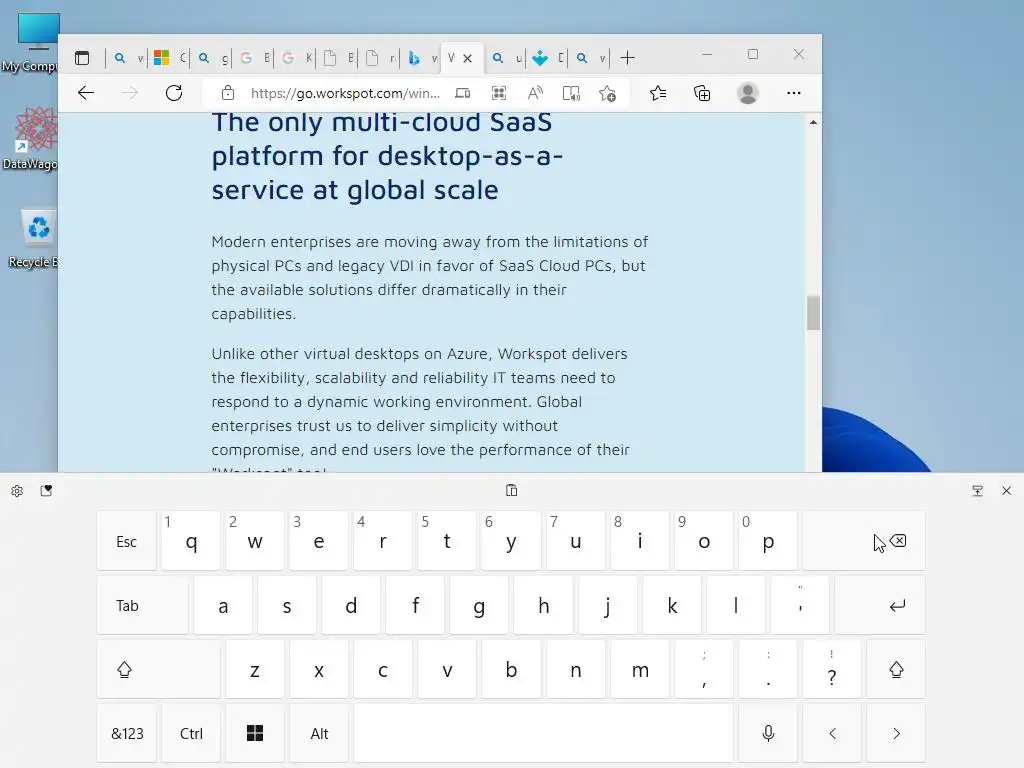Tap the a key

click(223, 605)
